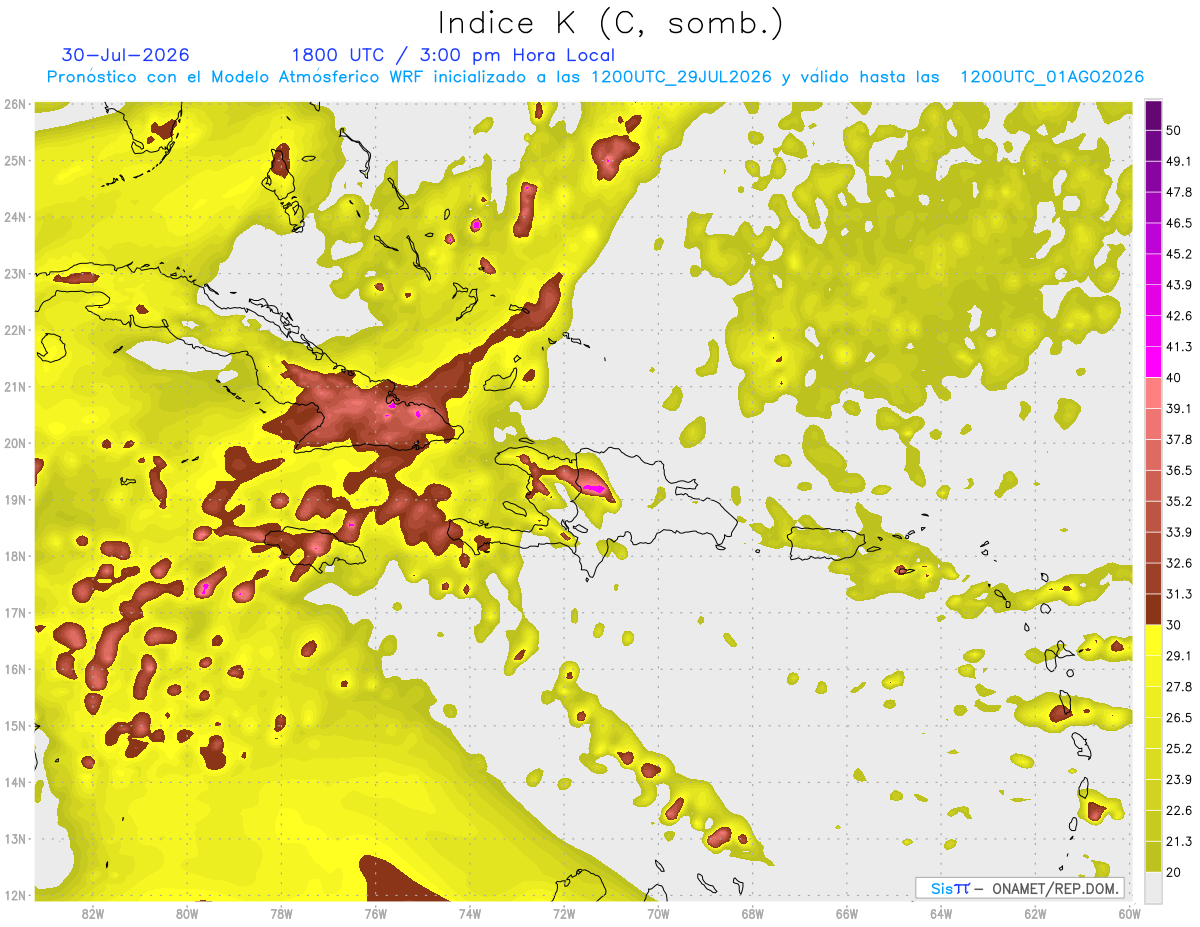Click the latitude label '13N'
This screenshot has width=1200, height=927.
14,838
